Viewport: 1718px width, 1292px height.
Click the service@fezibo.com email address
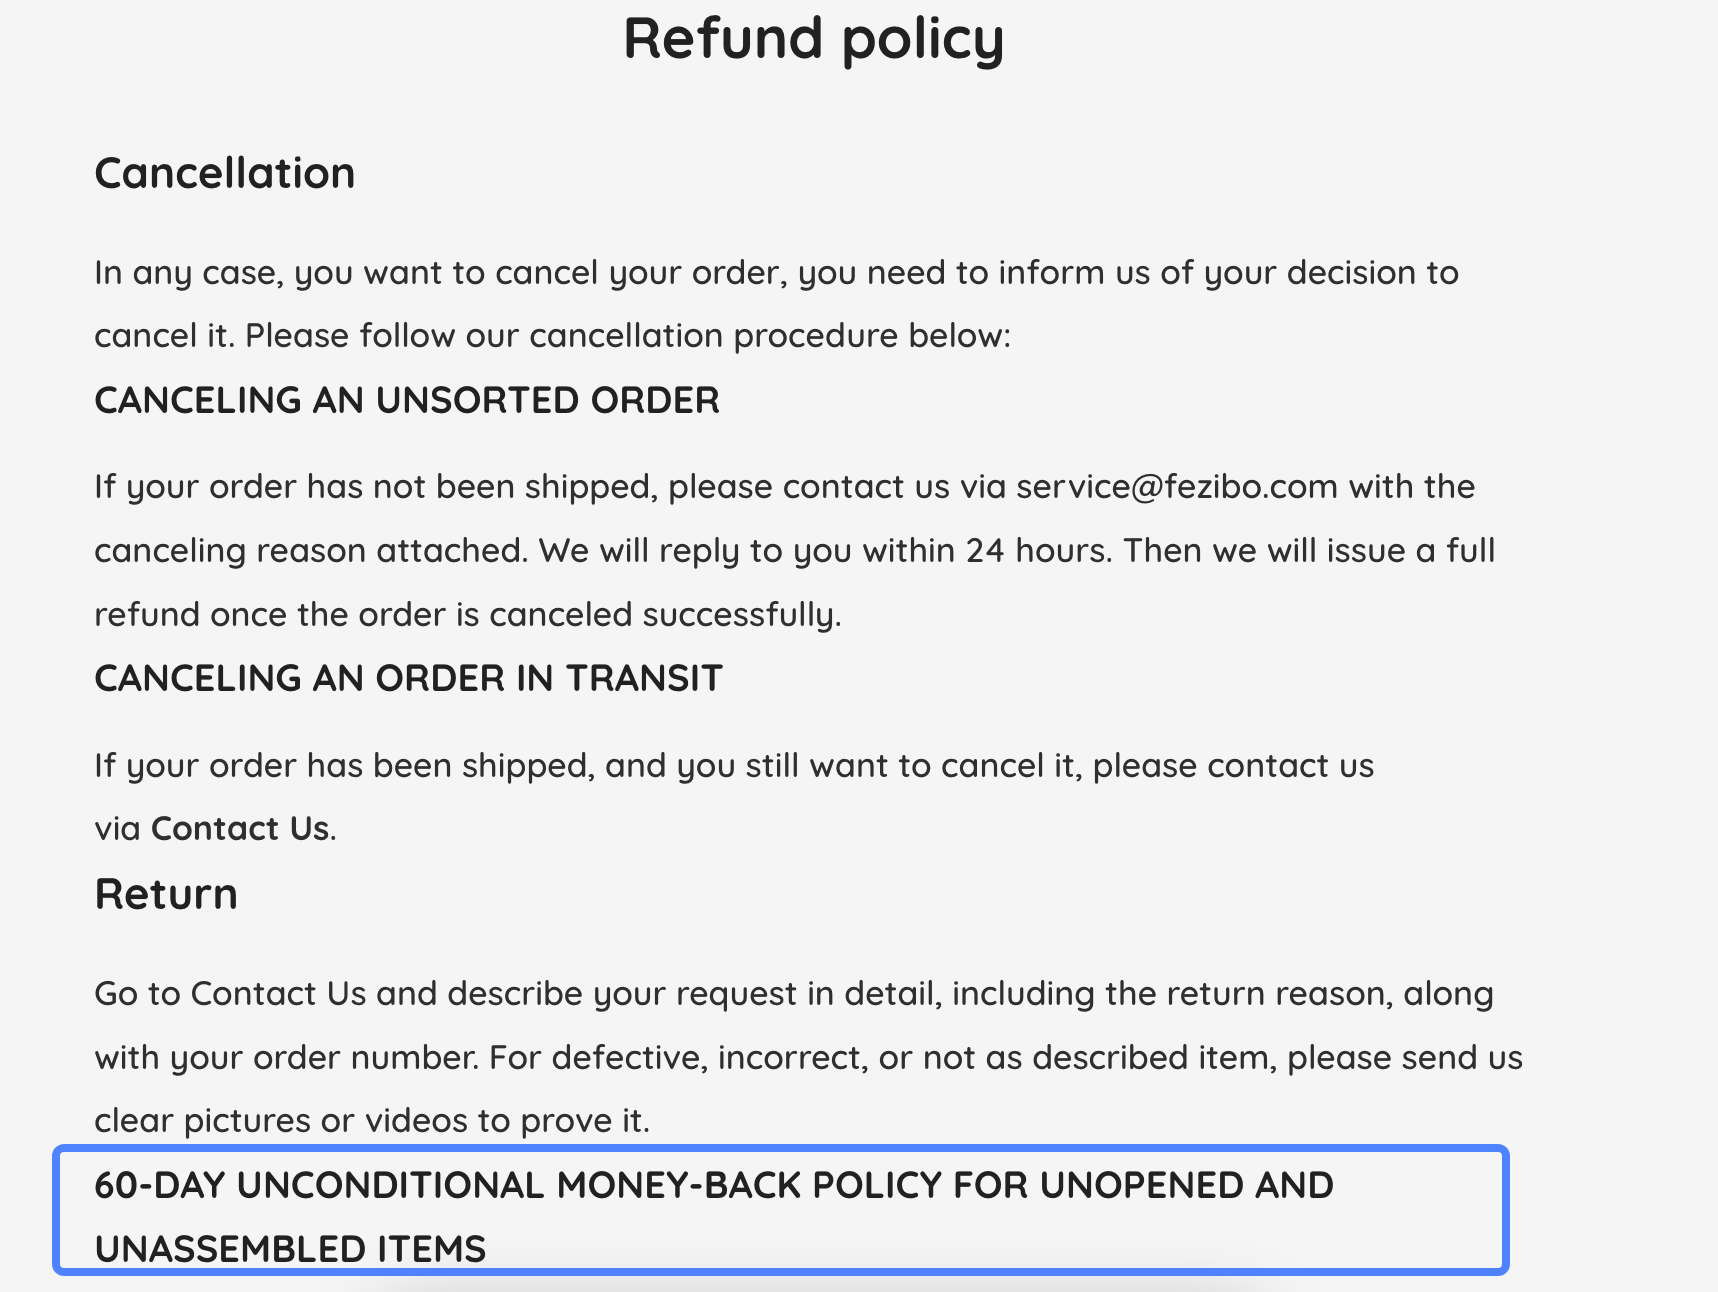[1177, 487]
